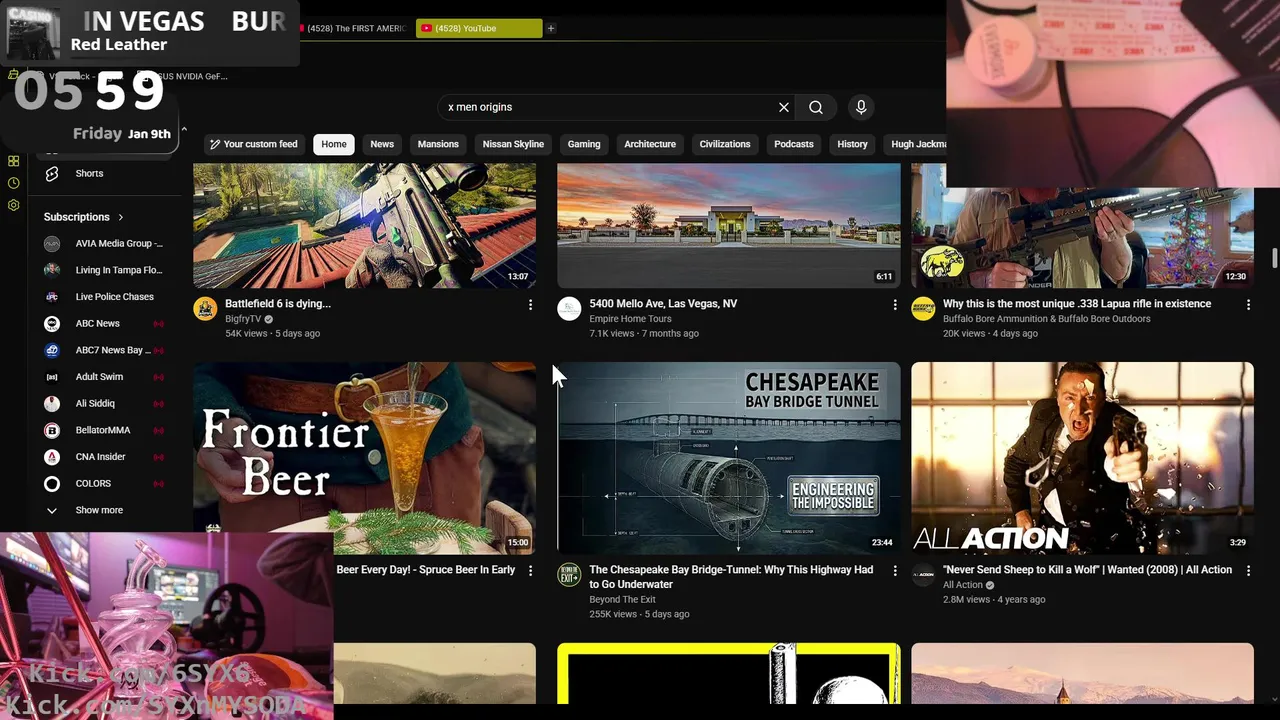Image resolution: width=1280 pixels, height=720 pixels.
Task: Open more options for Spruce Beer video
Action: (x=530, y=571)
